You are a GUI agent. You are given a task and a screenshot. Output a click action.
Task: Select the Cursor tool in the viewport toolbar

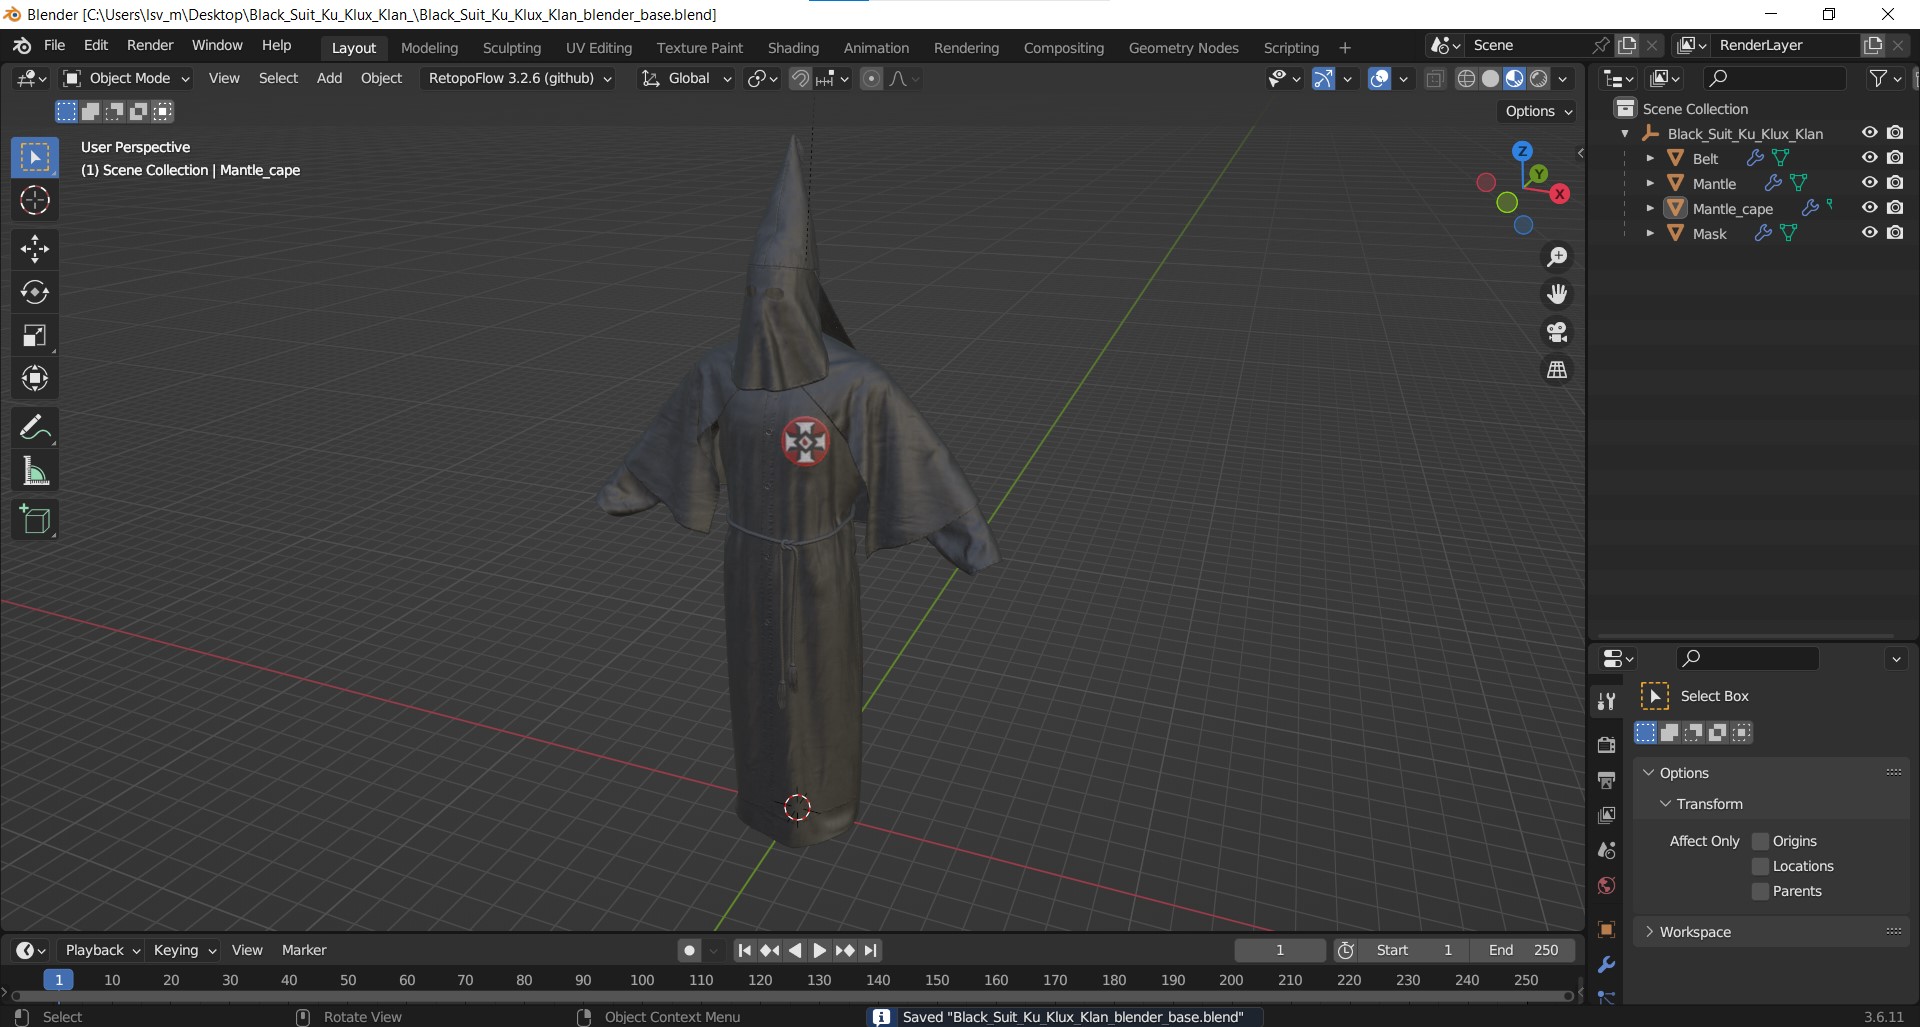pyautogui.click(x=35, y=201)
